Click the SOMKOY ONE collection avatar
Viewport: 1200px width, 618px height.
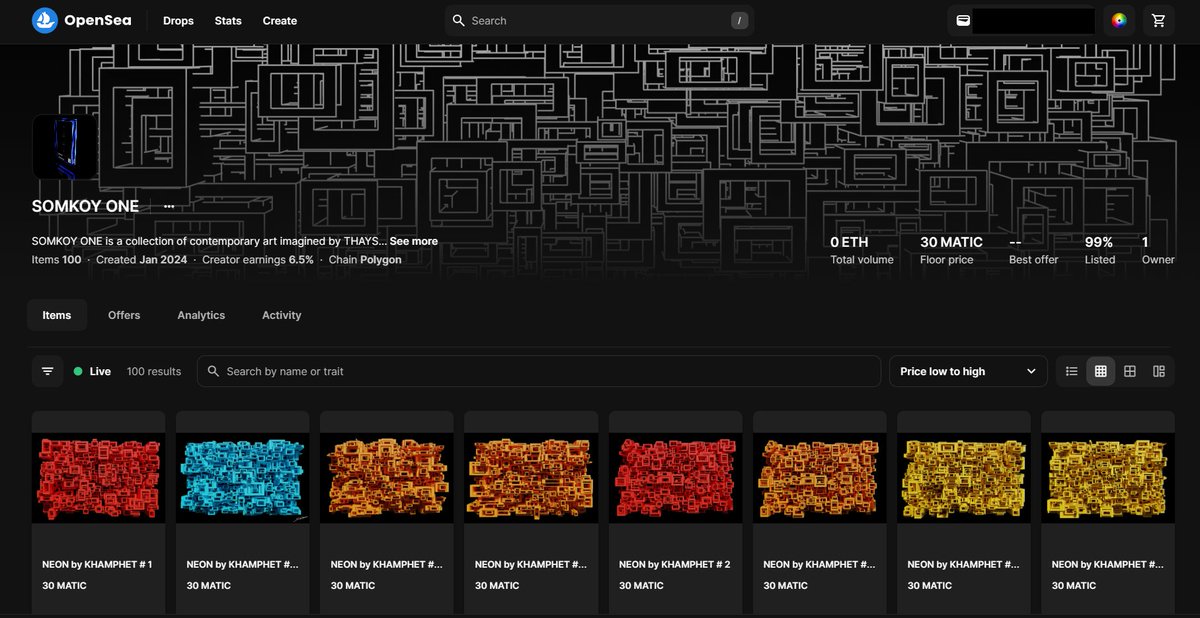pyautogui.click(x=65, y=146)
